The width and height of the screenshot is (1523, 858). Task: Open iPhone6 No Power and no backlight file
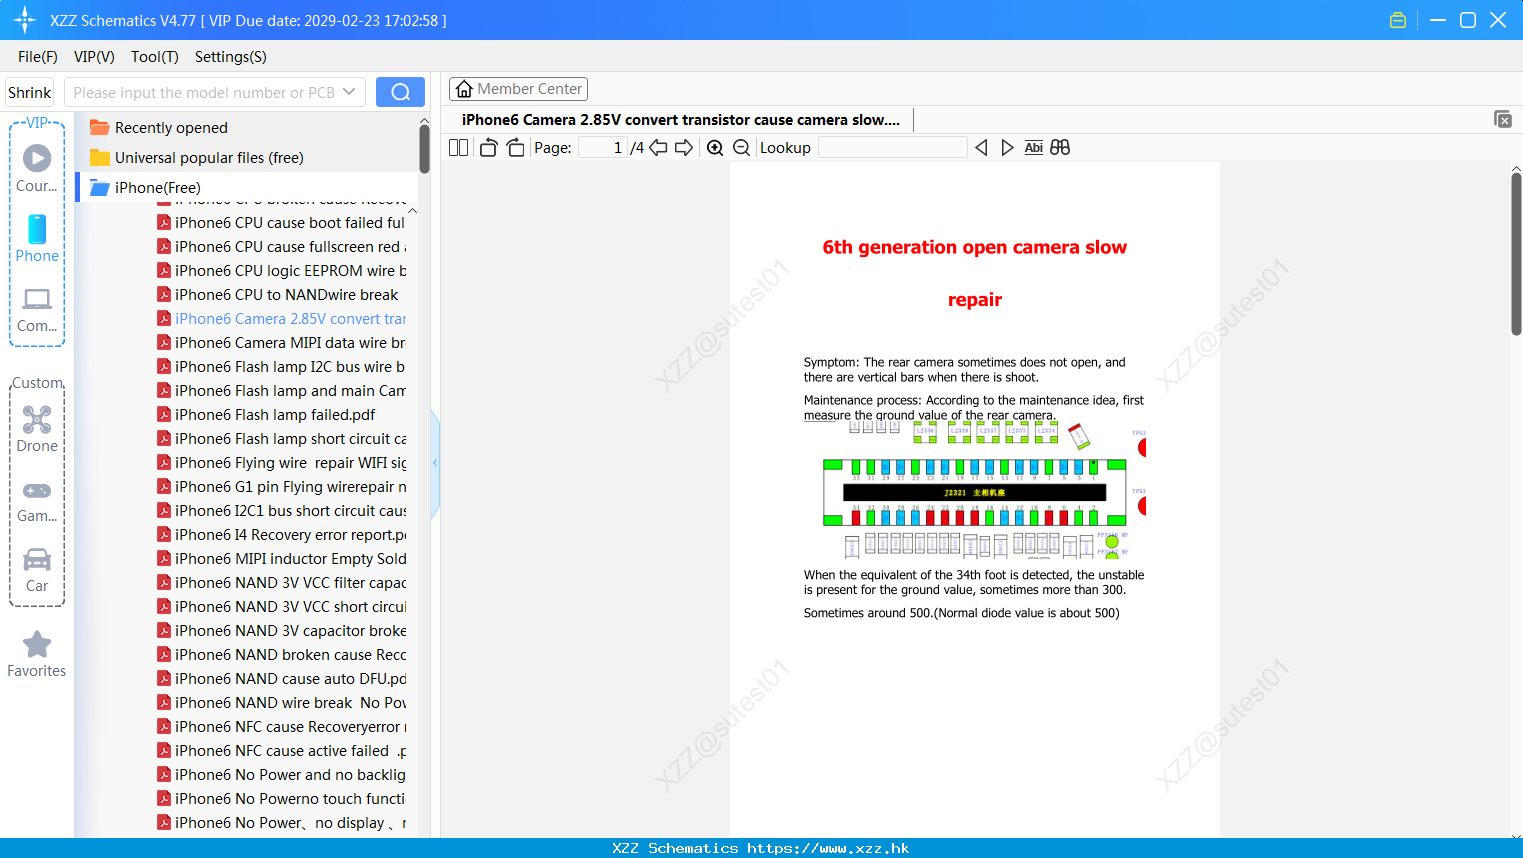pos(281,775)
